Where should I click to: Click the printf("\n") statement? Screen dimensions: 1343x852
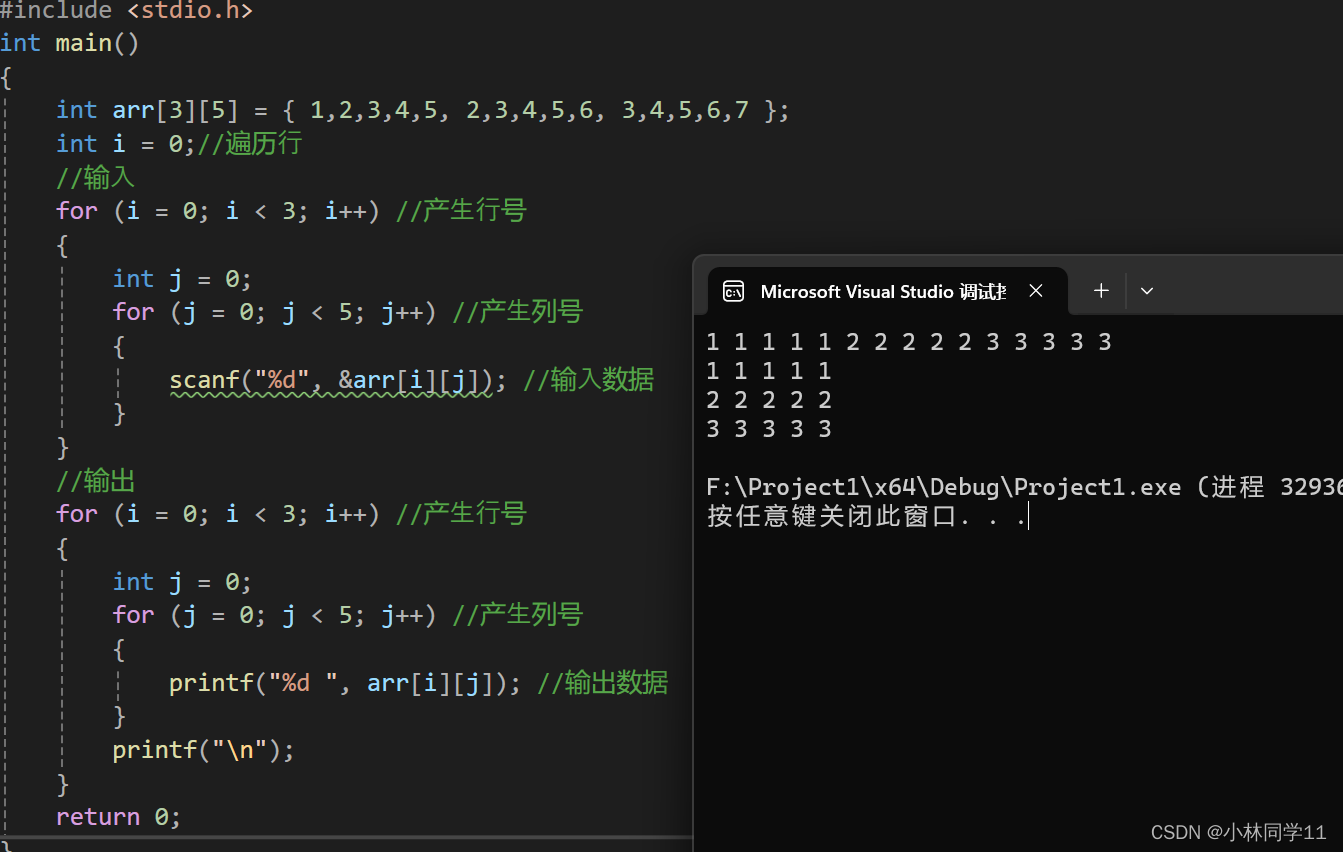203,750
